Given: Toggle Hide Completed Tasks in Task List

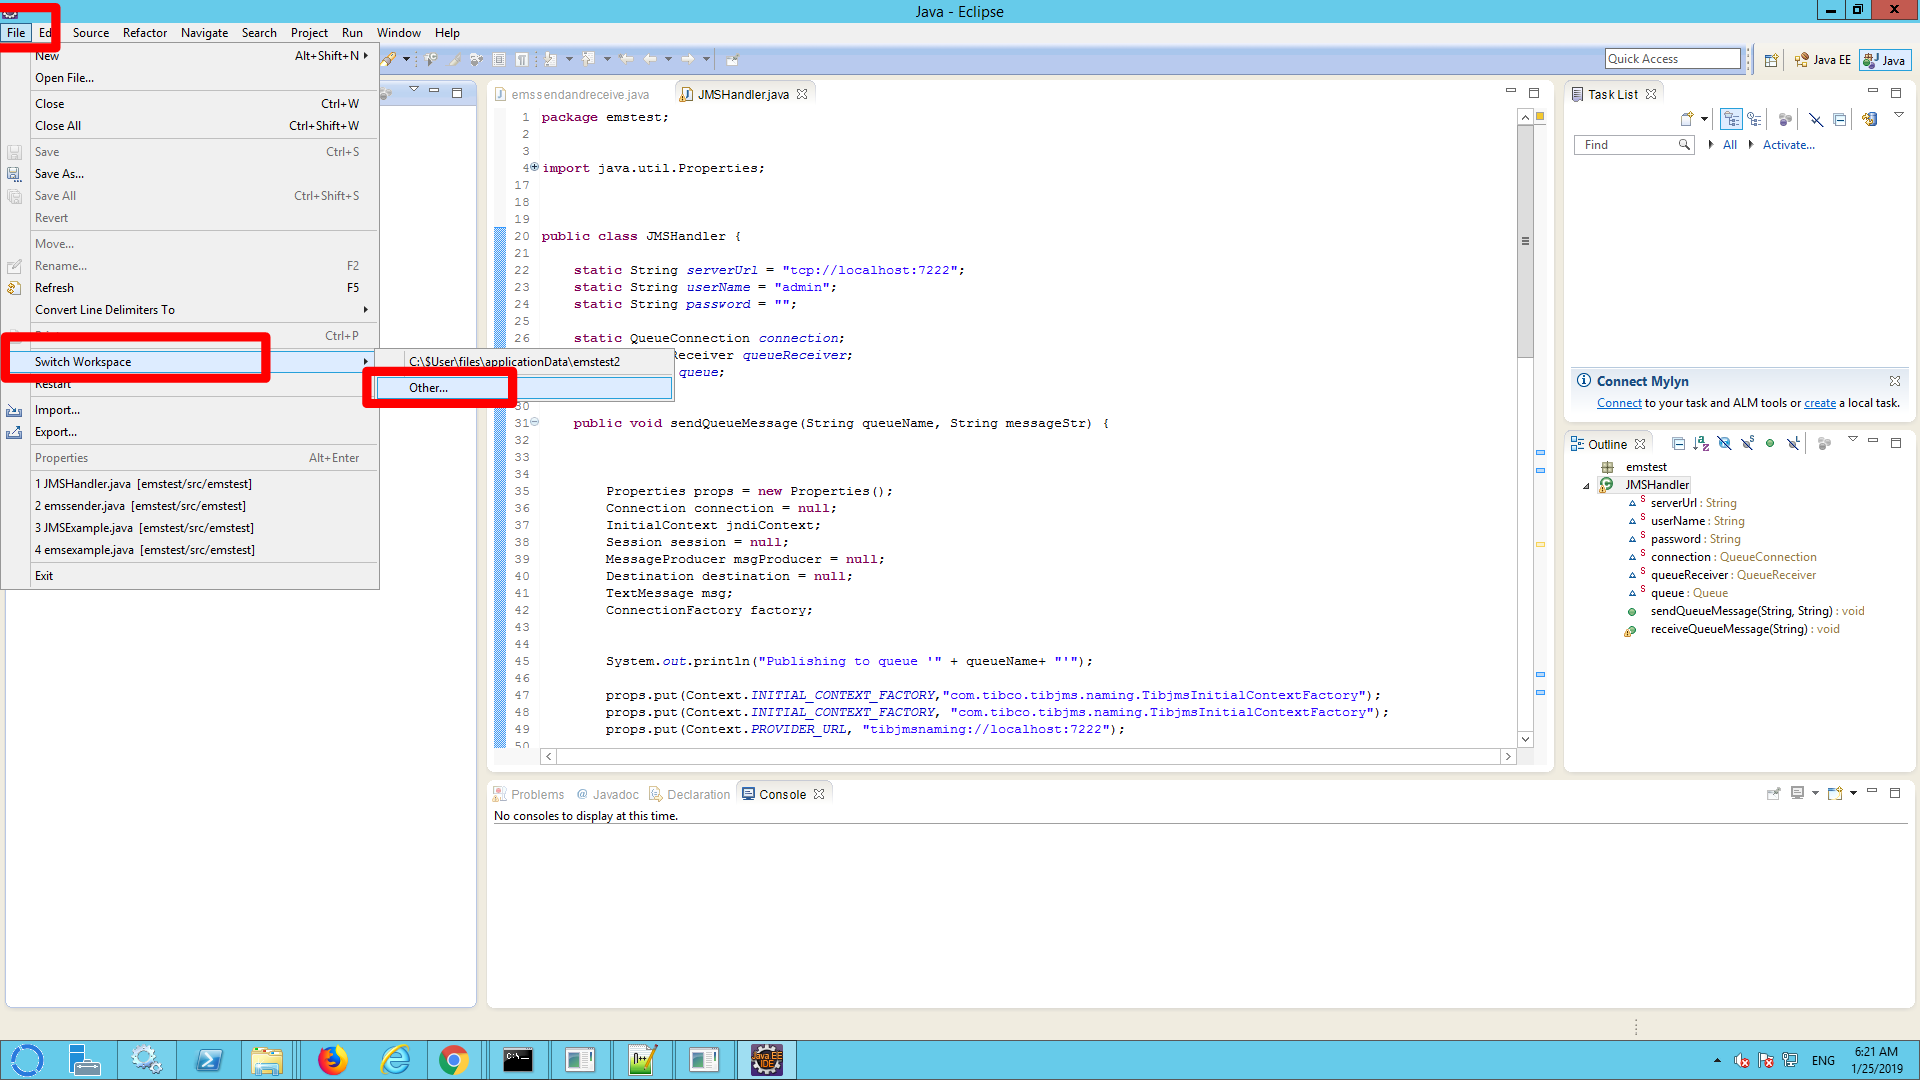Looking at the screenshot, I should 1816,119.
